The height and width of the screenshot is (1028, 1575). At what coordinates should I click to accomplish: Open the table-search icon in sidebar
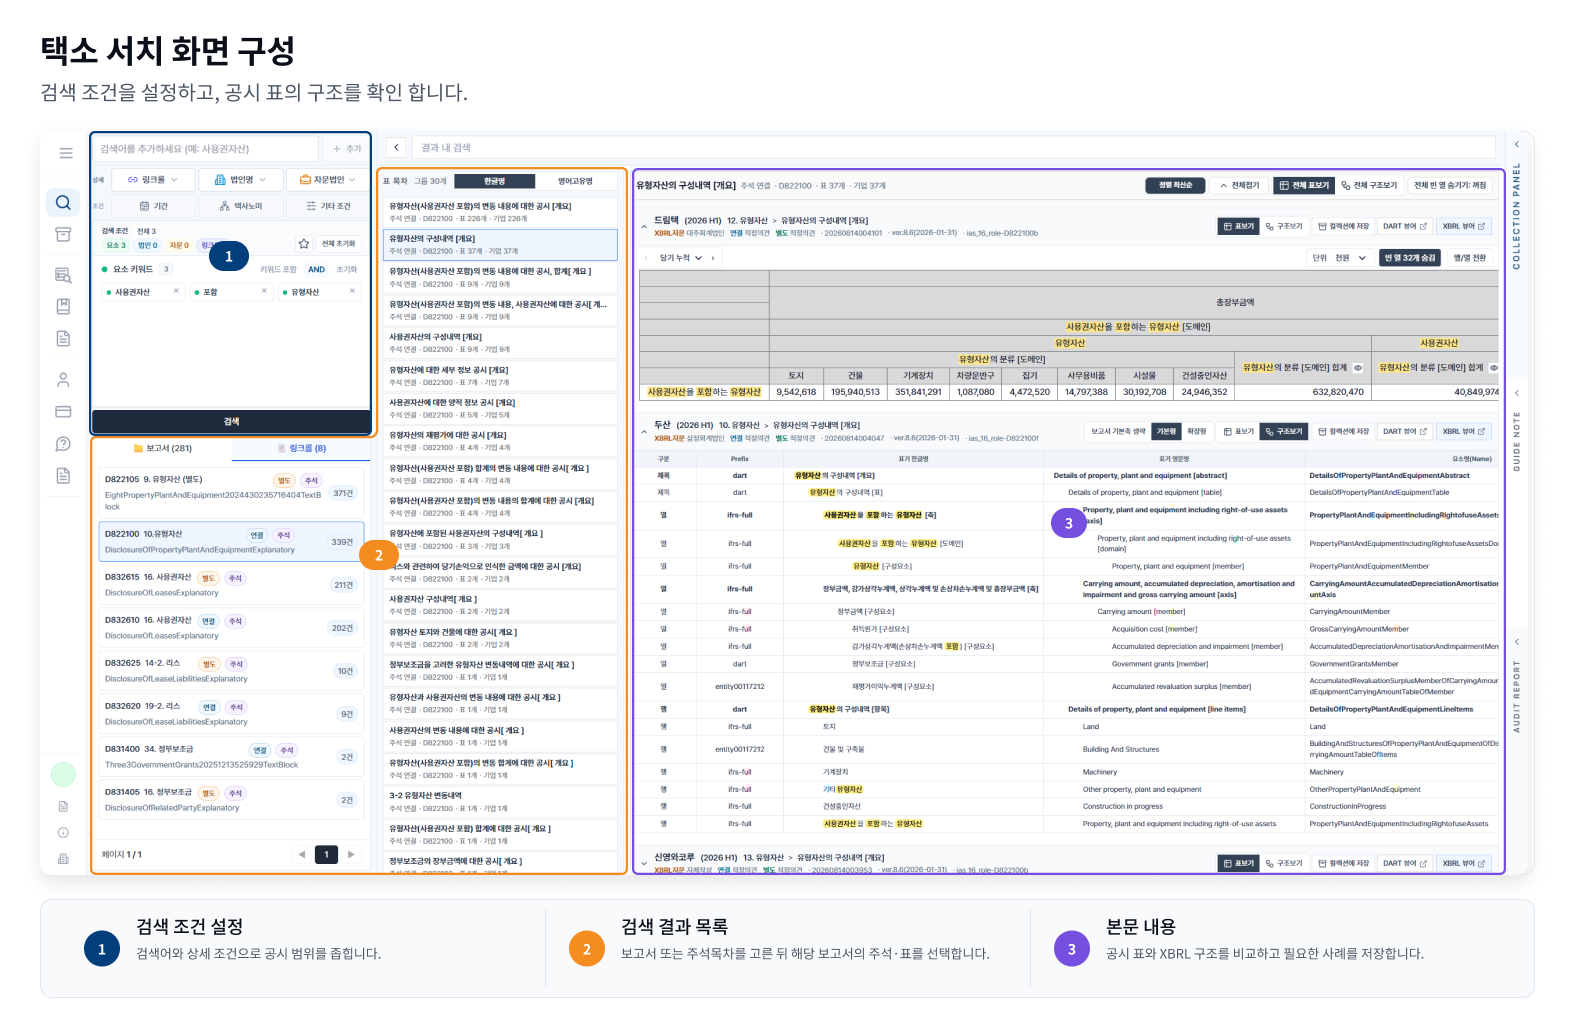coord(63,275)
